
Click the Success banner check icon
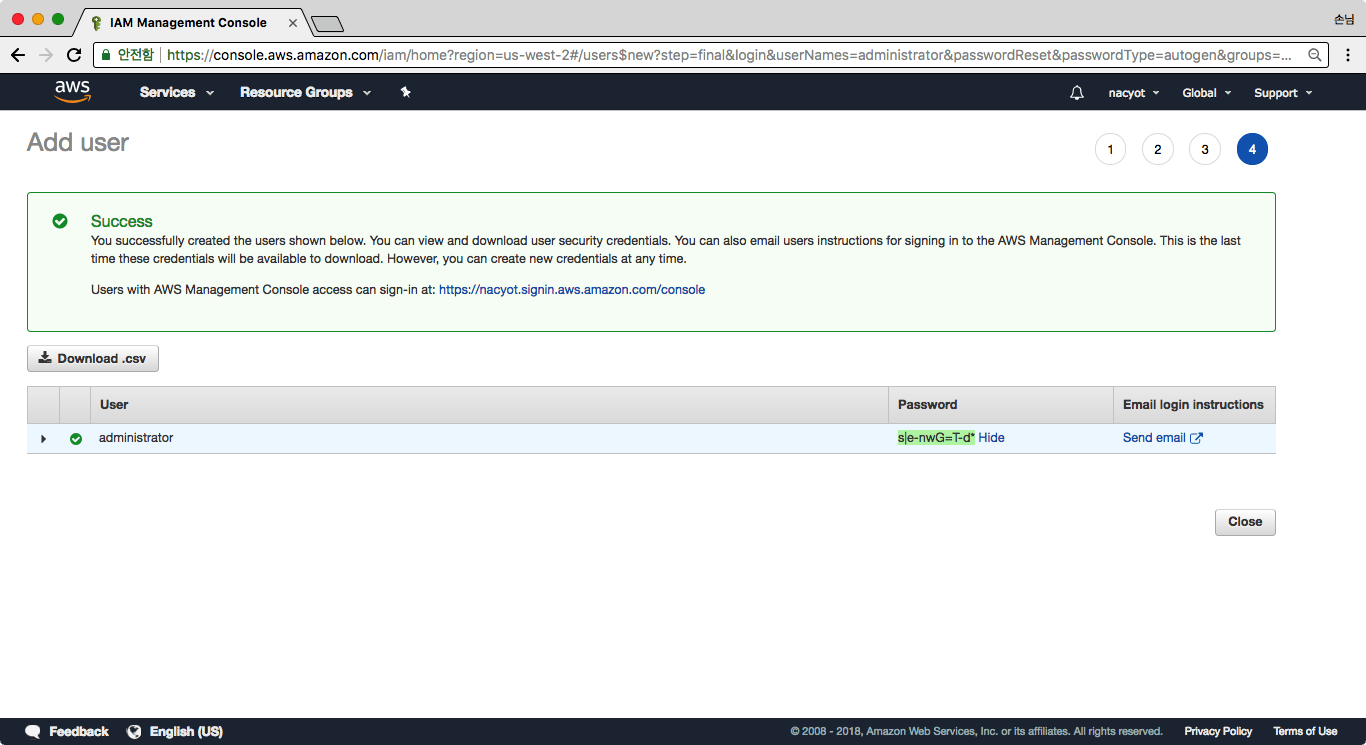[60, 221]
